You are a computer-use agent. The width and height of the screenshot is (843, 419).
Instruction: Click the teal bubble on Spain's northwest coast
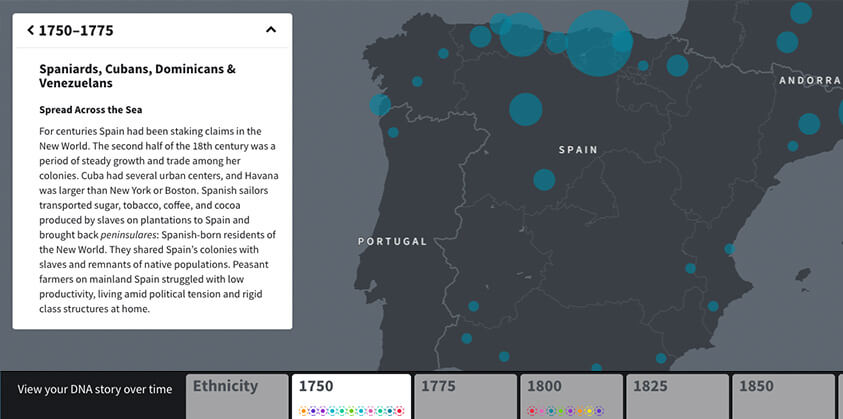coord(380,105)
